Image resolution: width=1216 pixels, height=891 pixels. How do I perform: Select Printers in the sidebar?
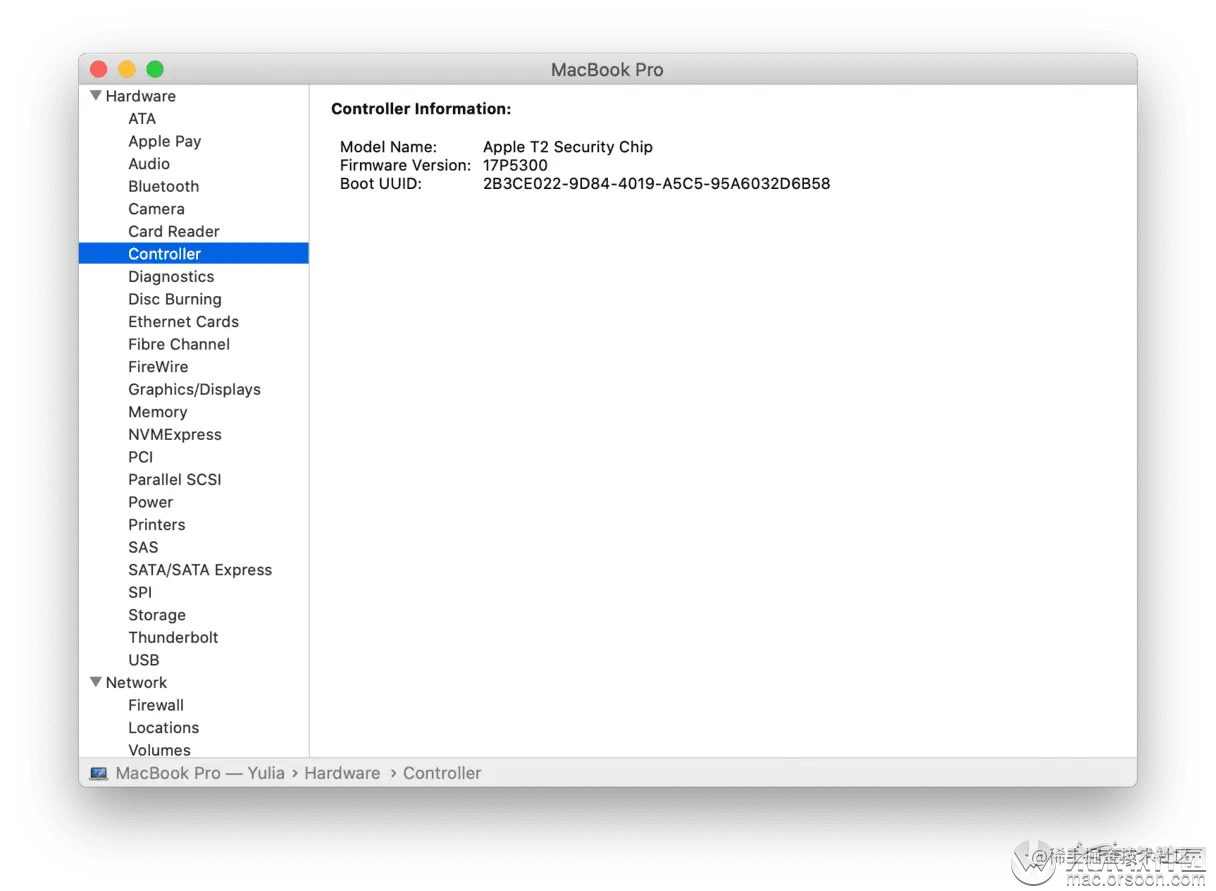pyautogui.click(x=156, y=525)
